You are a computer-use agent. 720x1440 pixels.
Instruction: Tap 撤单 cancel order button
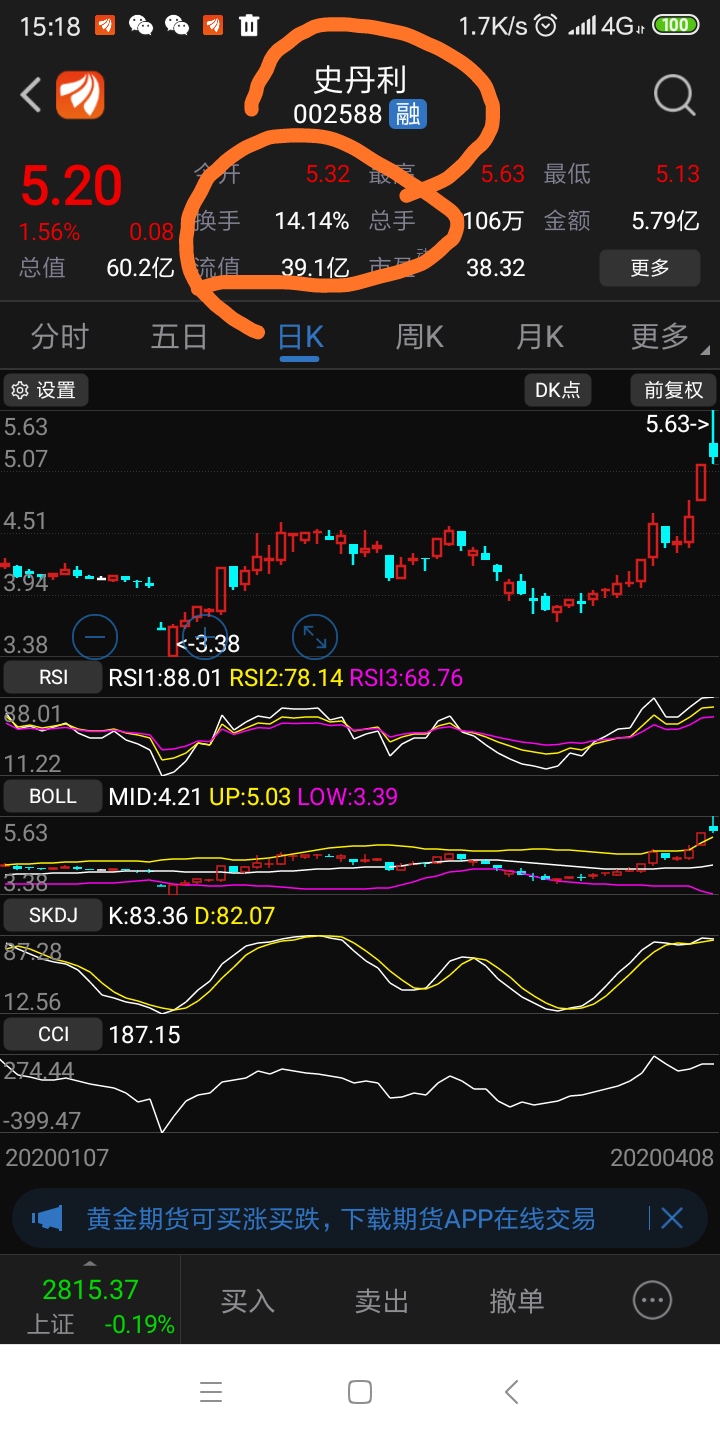[x=516, y=1300]
